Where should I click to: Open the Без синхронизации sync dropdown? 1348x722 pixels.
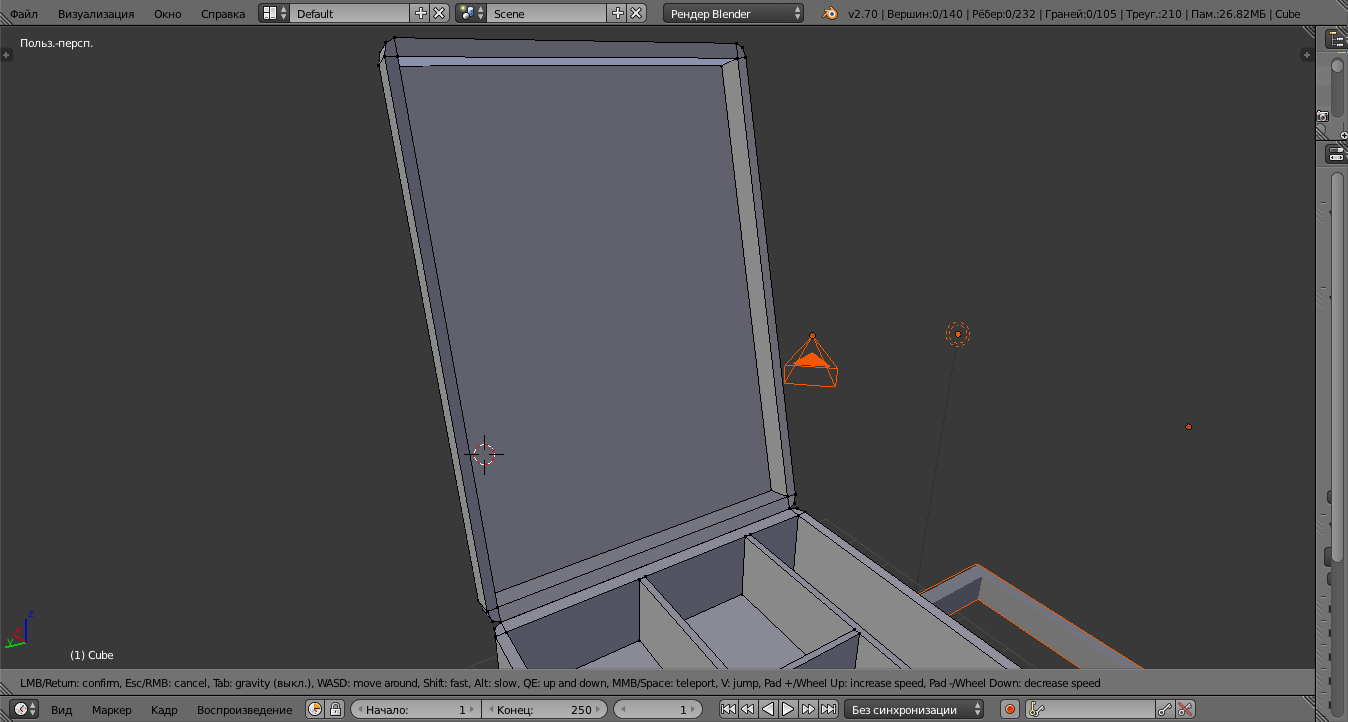[x=914, y=710]
